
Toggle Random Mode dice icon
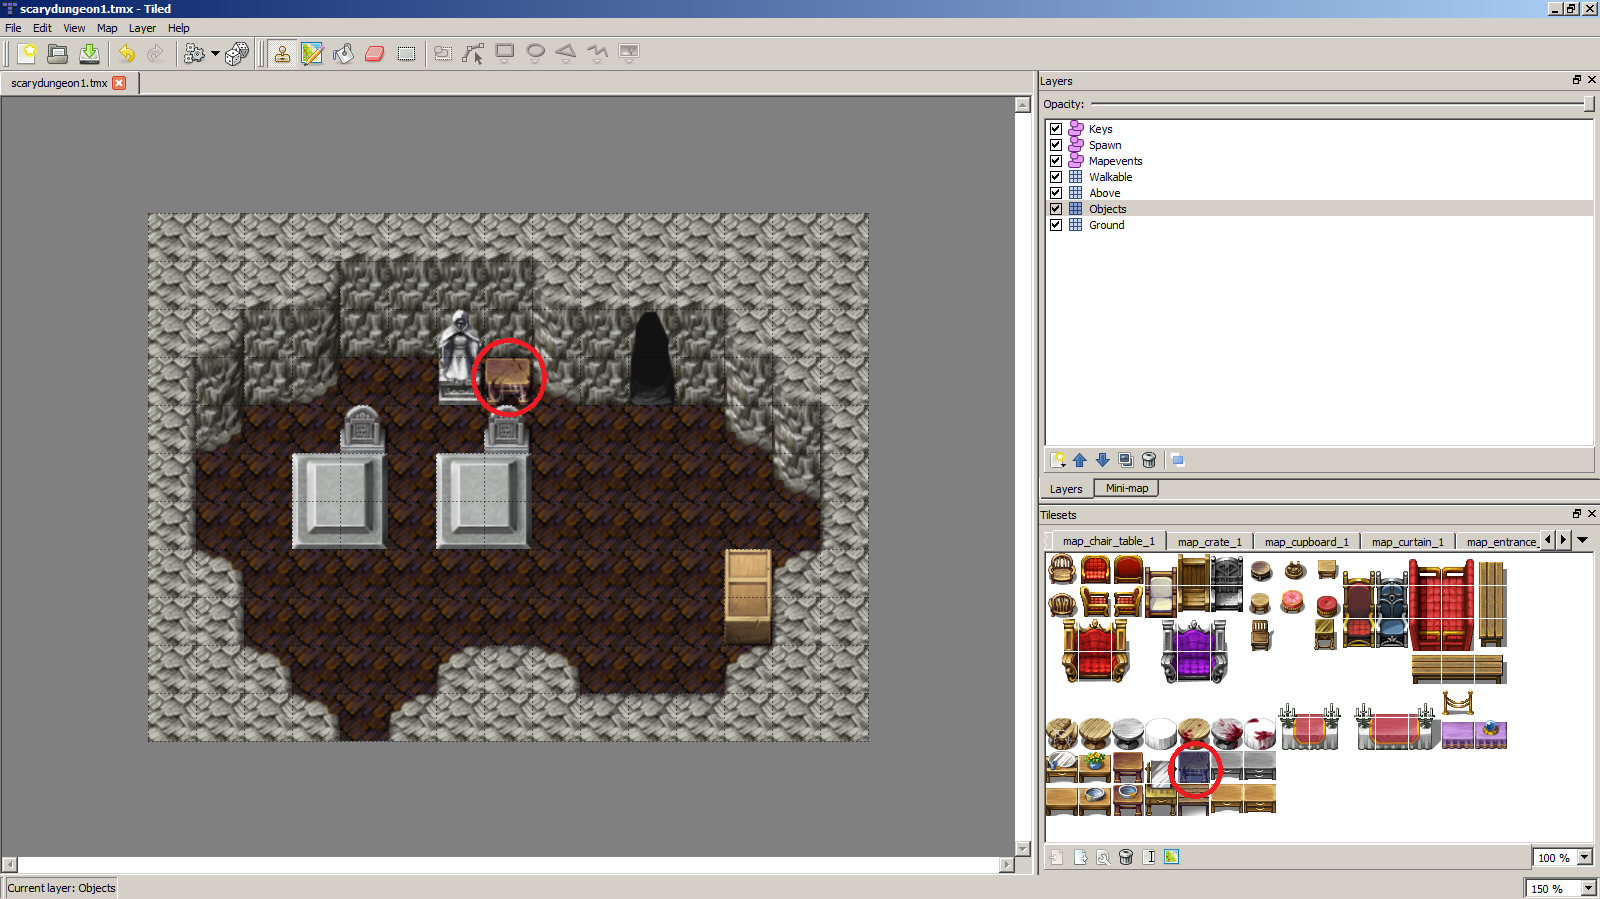click(237, 53)
